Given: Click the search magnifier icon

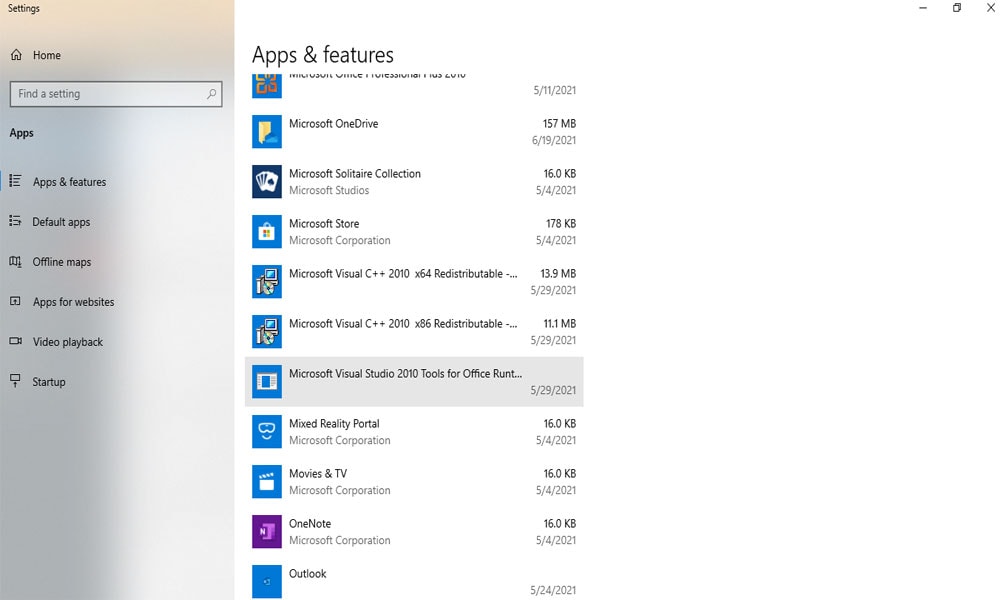Looking at the screenshot, I should click(211, 94).
